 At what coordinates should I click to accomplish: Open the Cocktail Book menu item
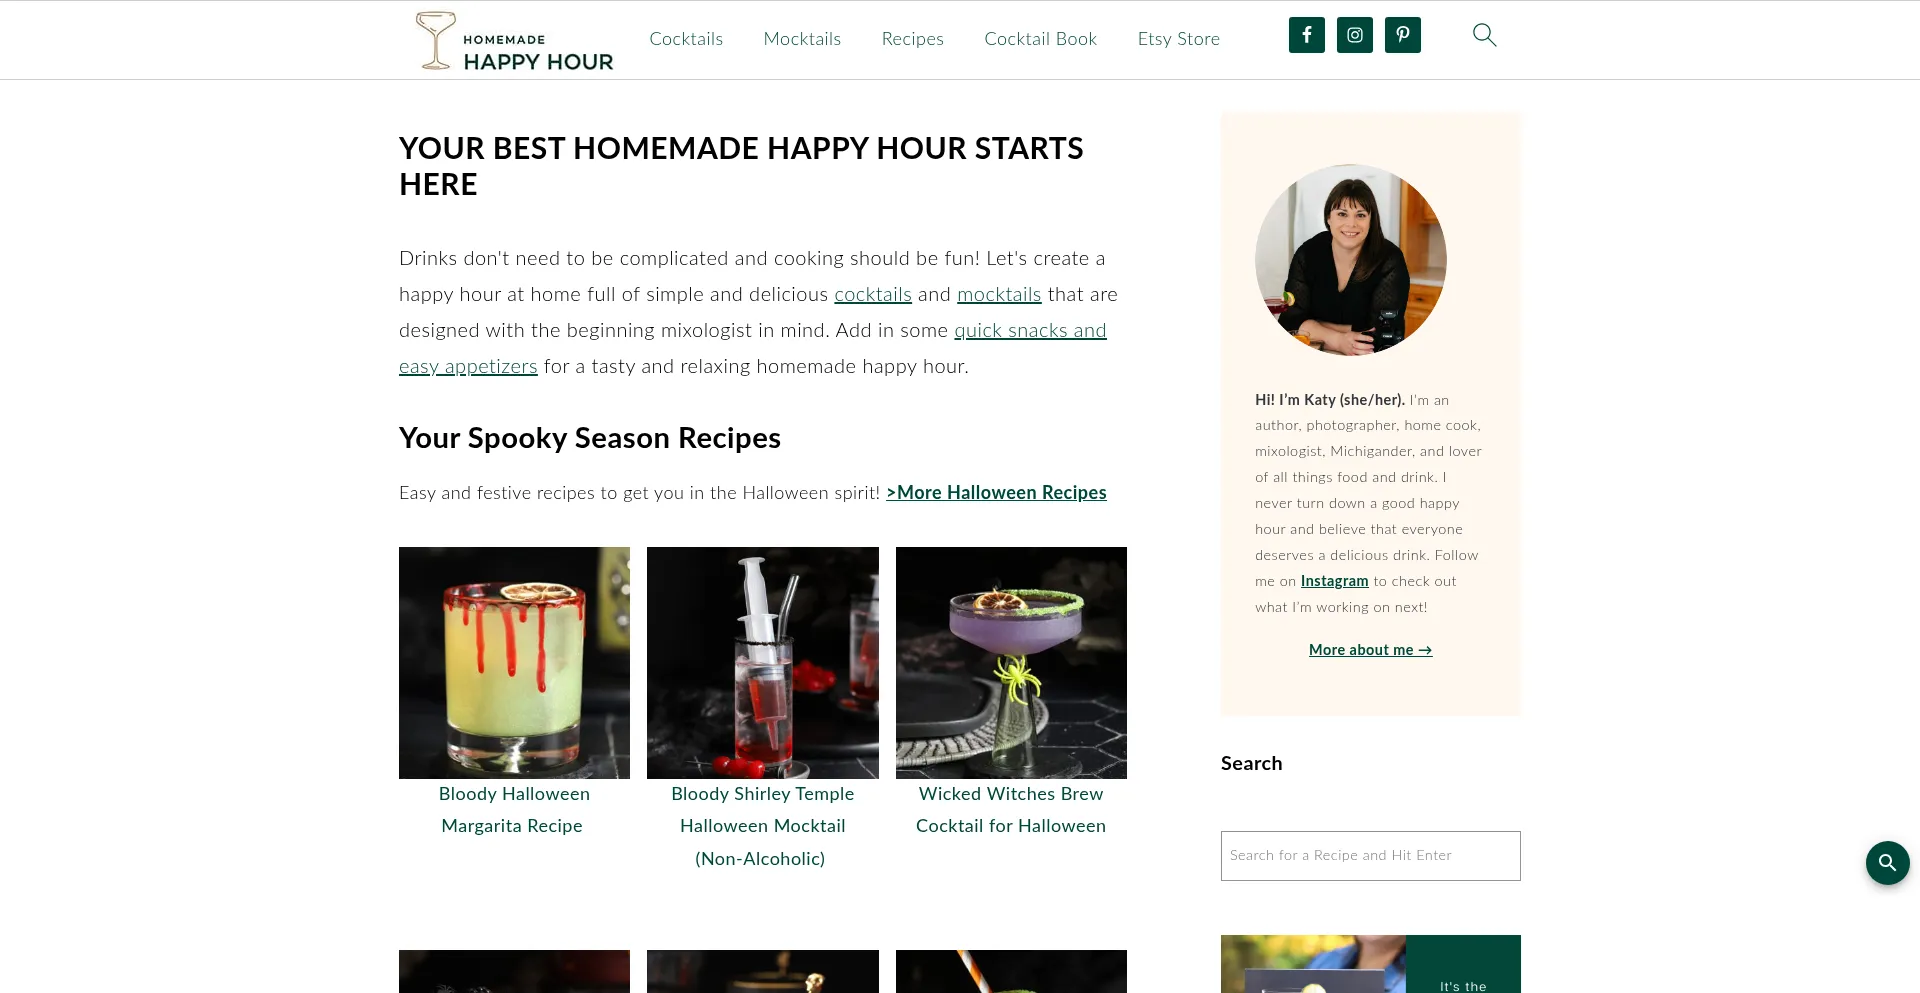1040,39
